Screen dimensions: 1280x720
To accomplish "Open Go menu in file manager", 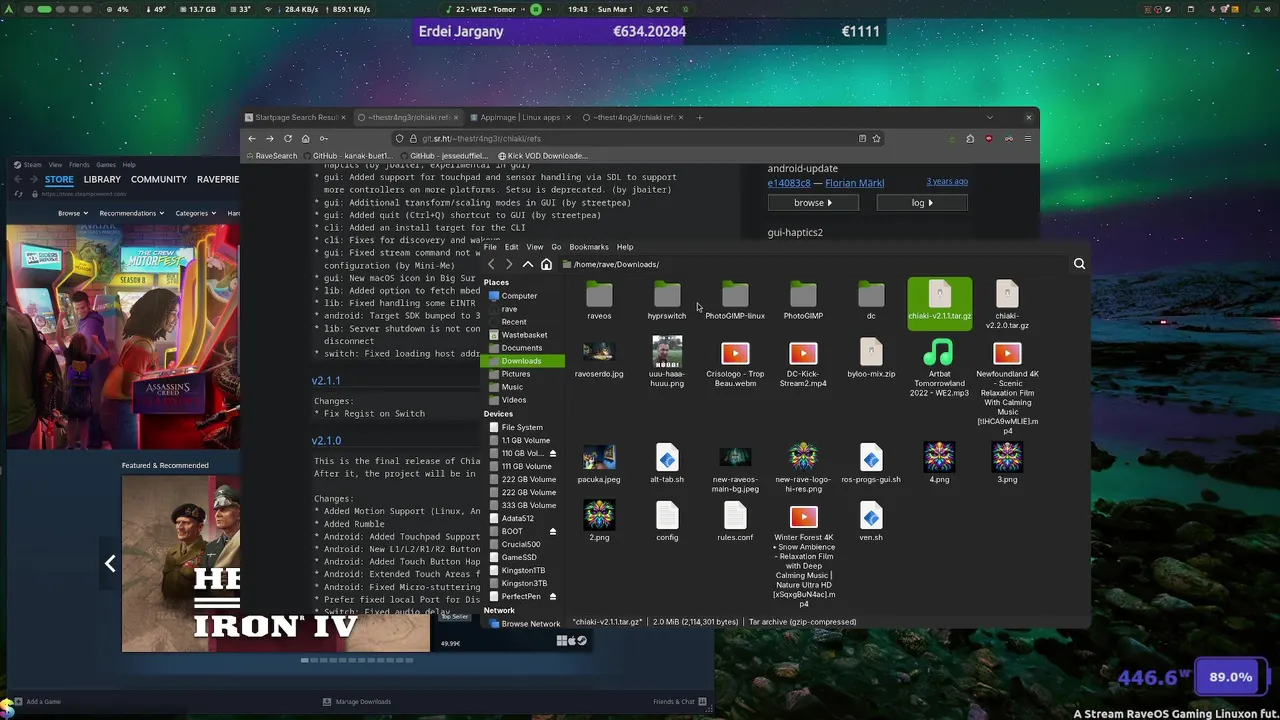I will point(556,247).
